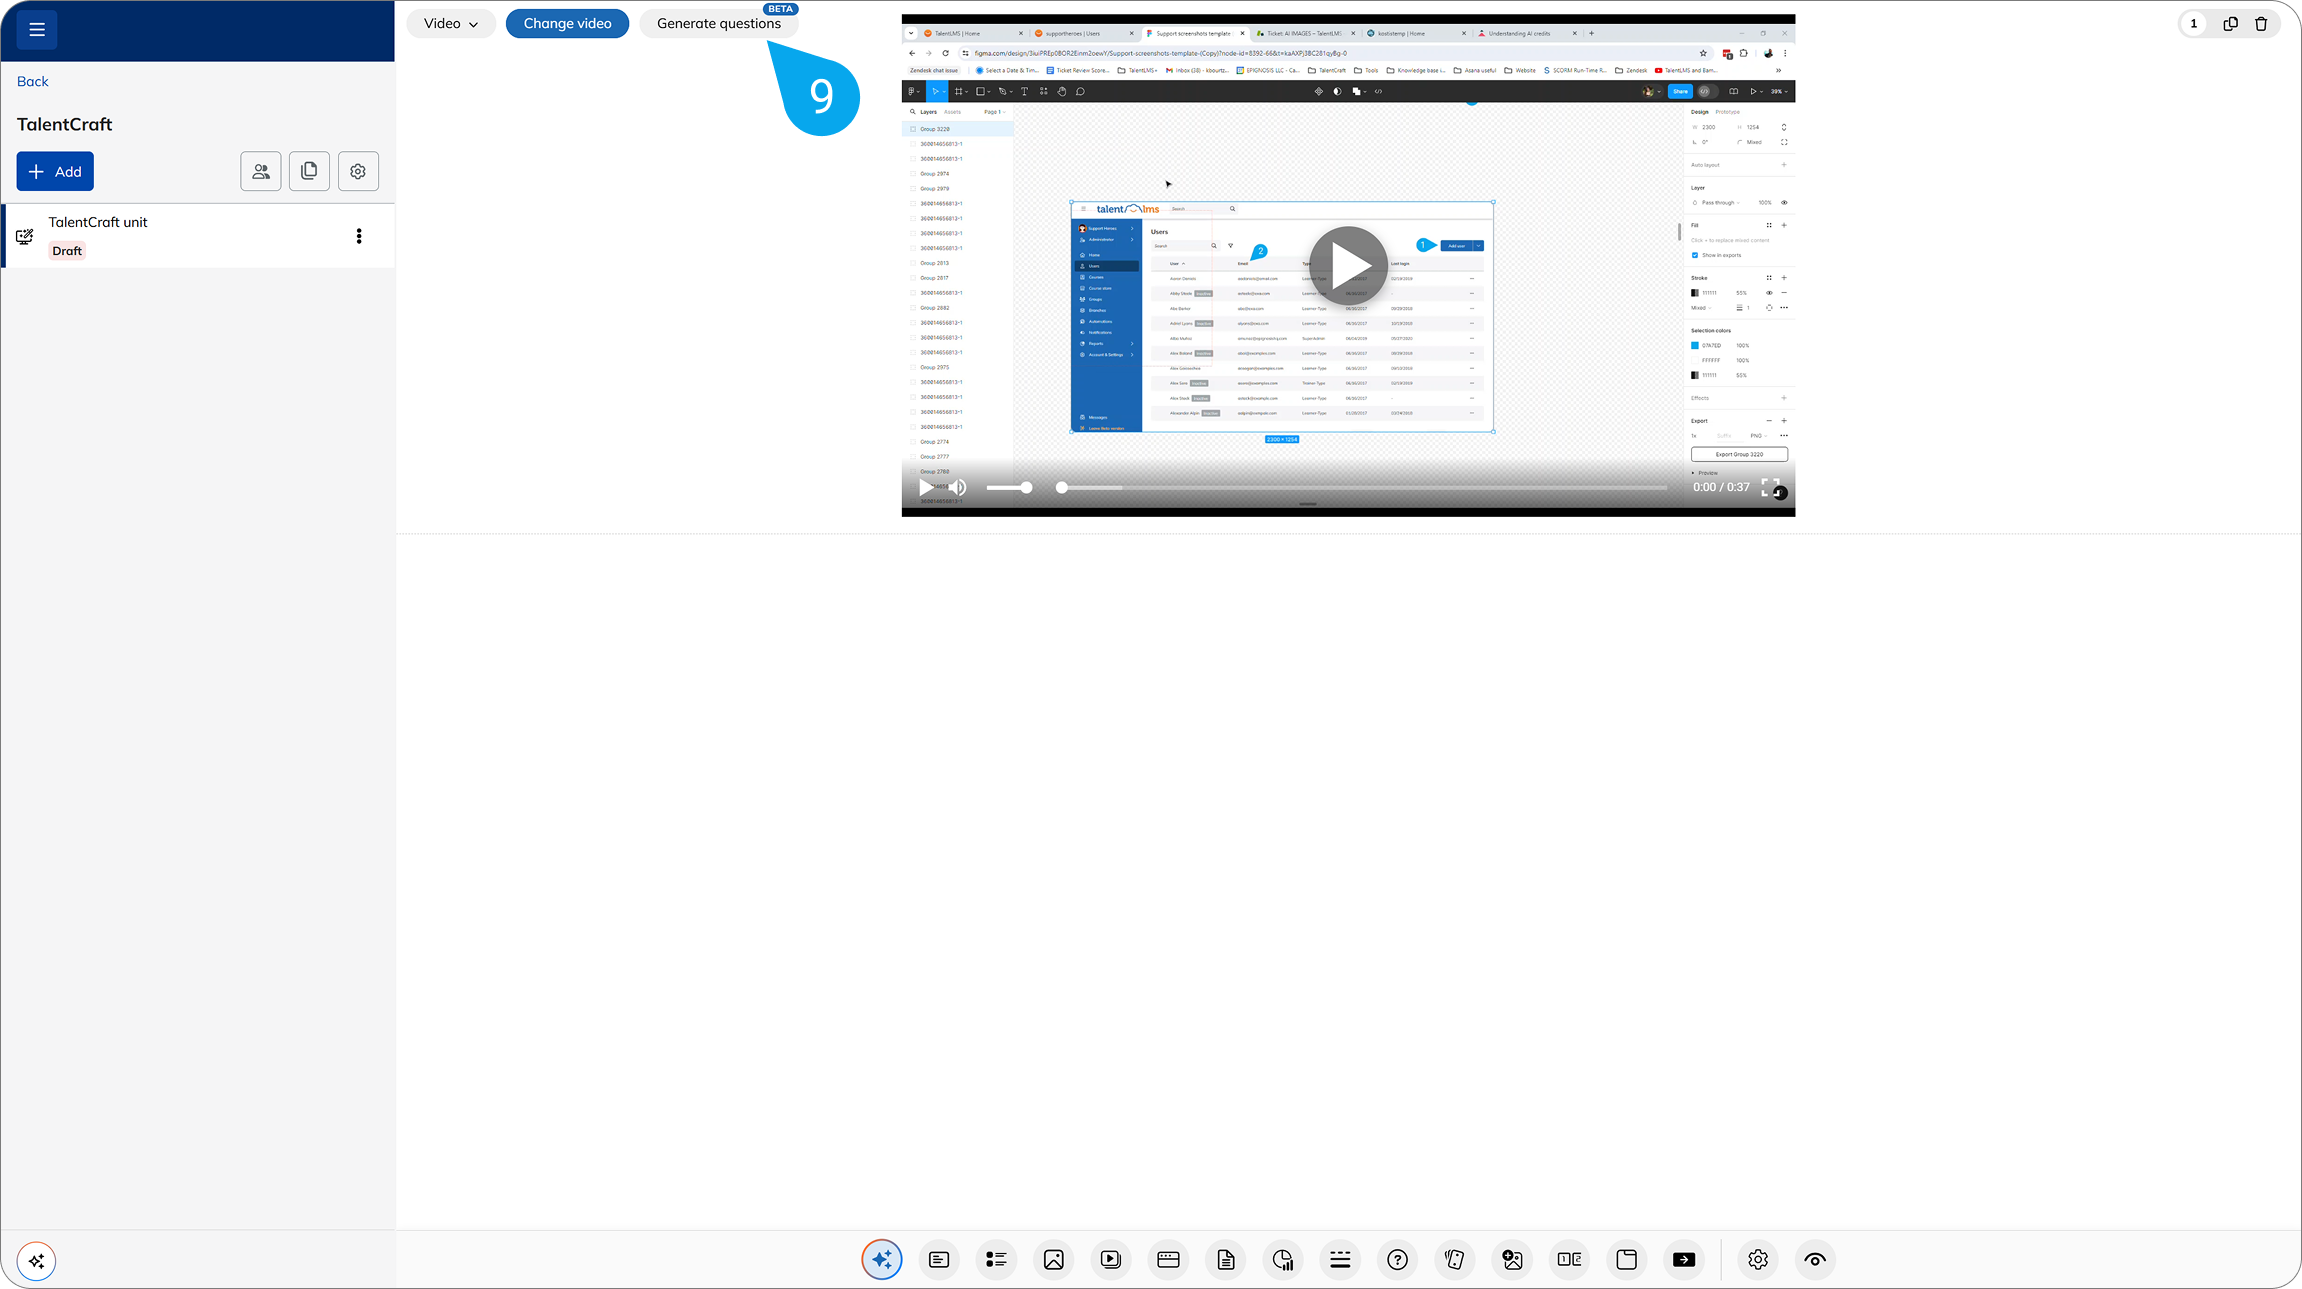Image resolution: width=2302 pixels, height=1289 pixels.
Task: Click the Change video button
Action: (567, 23)
